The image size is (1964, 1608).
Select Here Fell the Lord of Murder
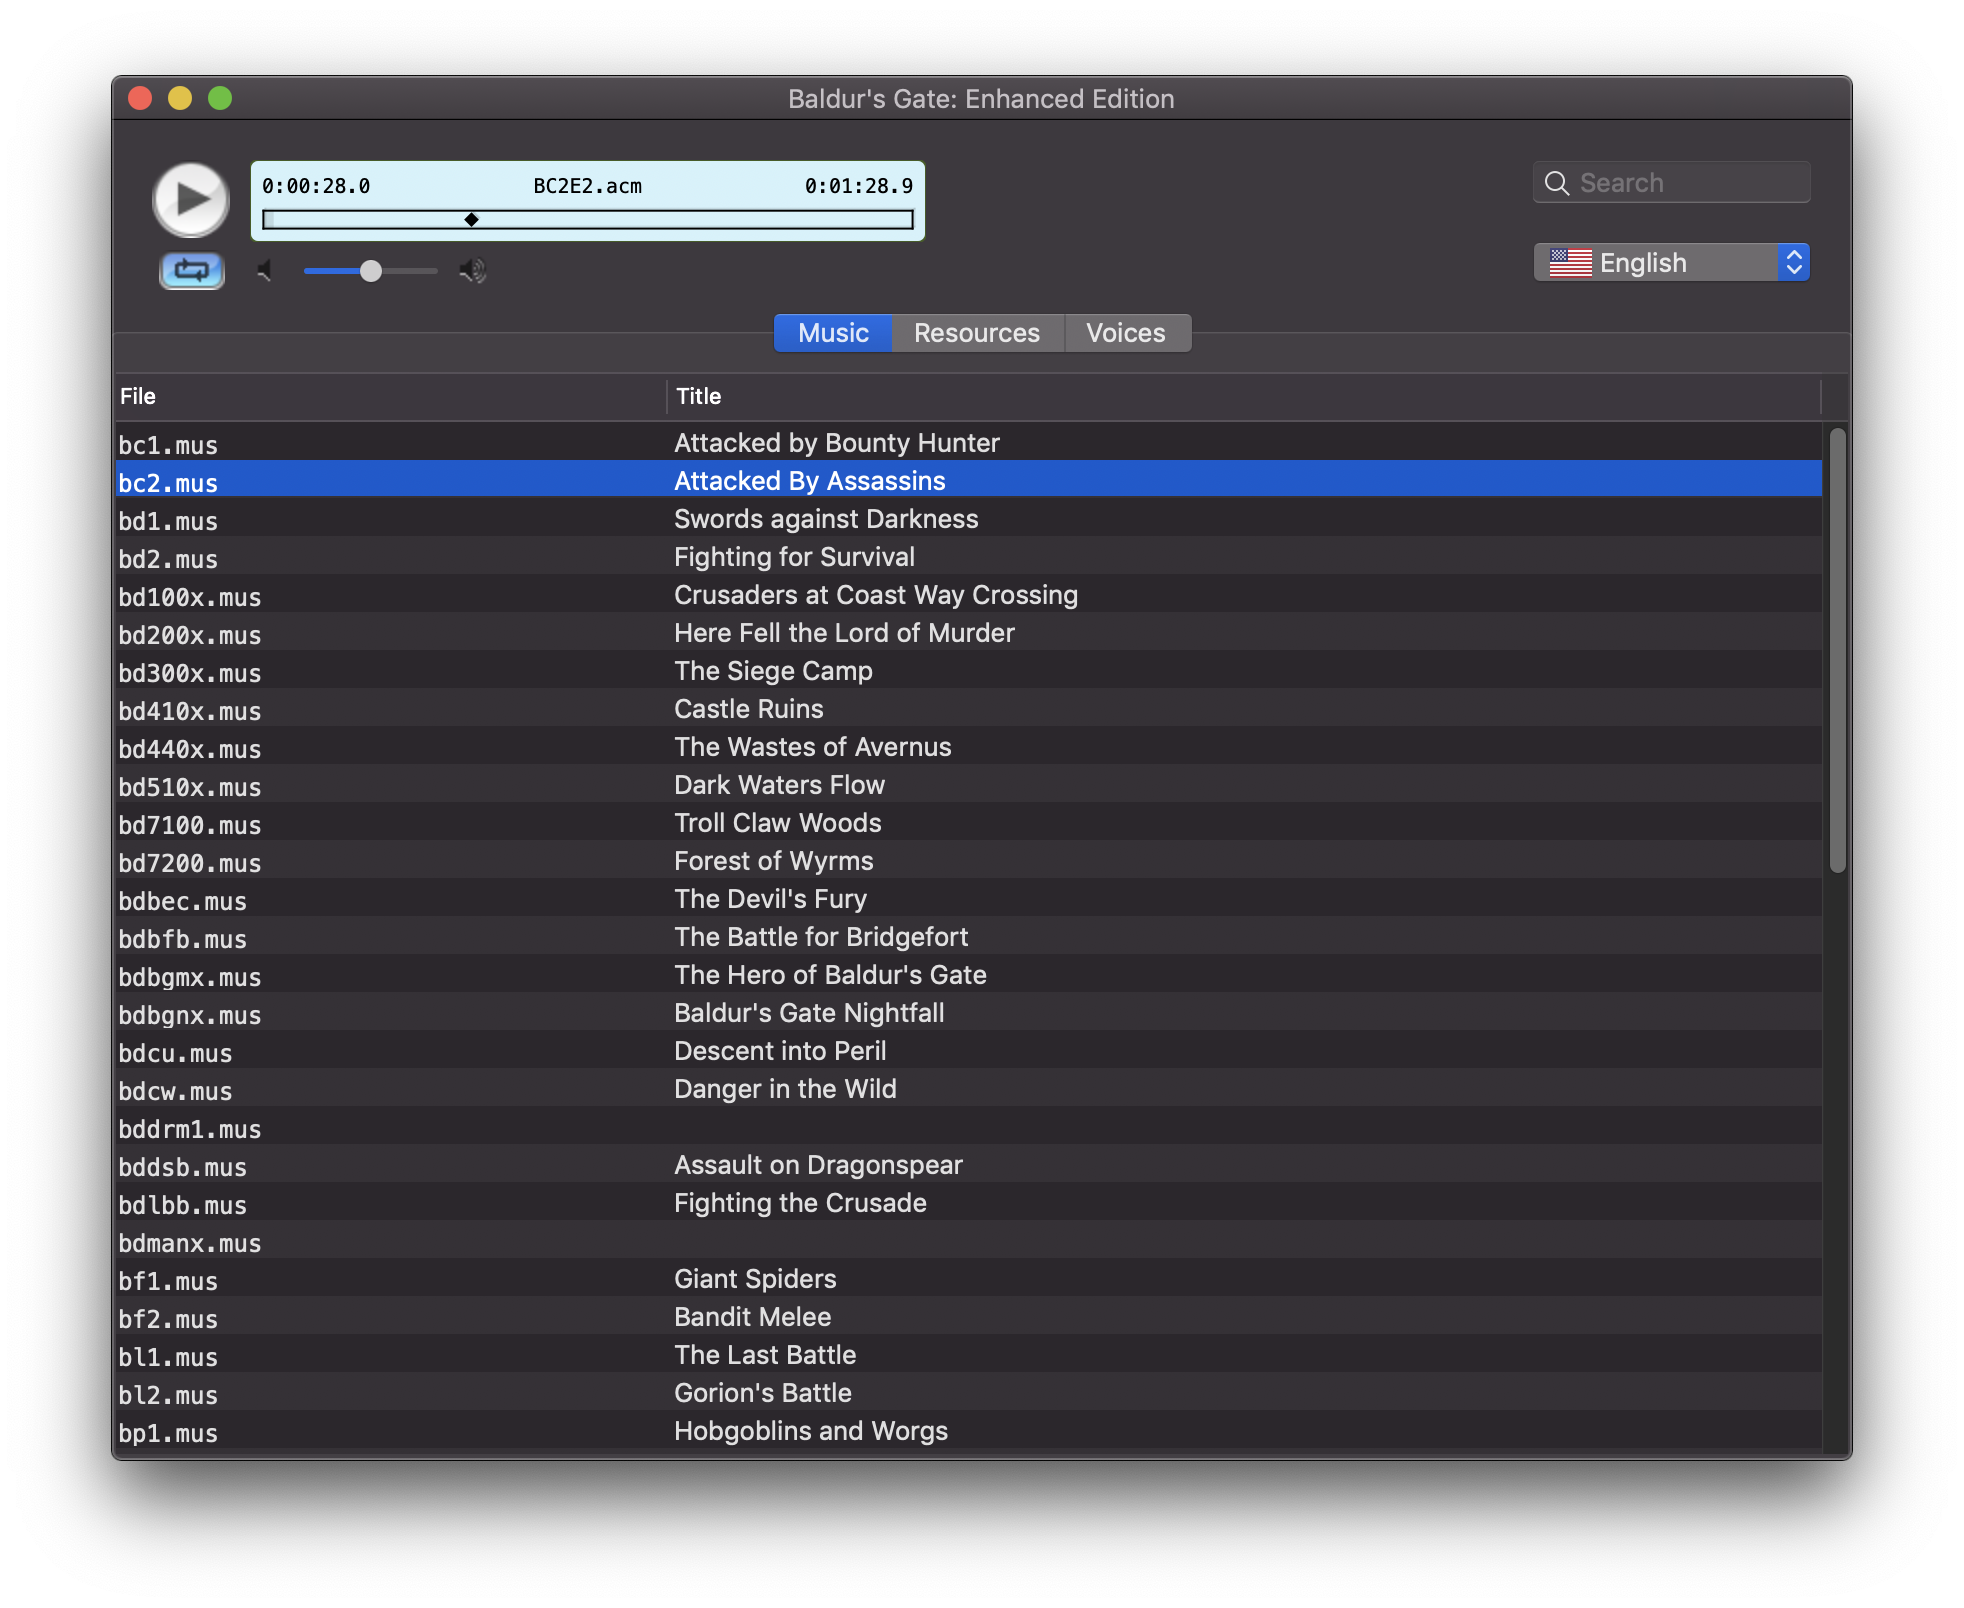968,633
